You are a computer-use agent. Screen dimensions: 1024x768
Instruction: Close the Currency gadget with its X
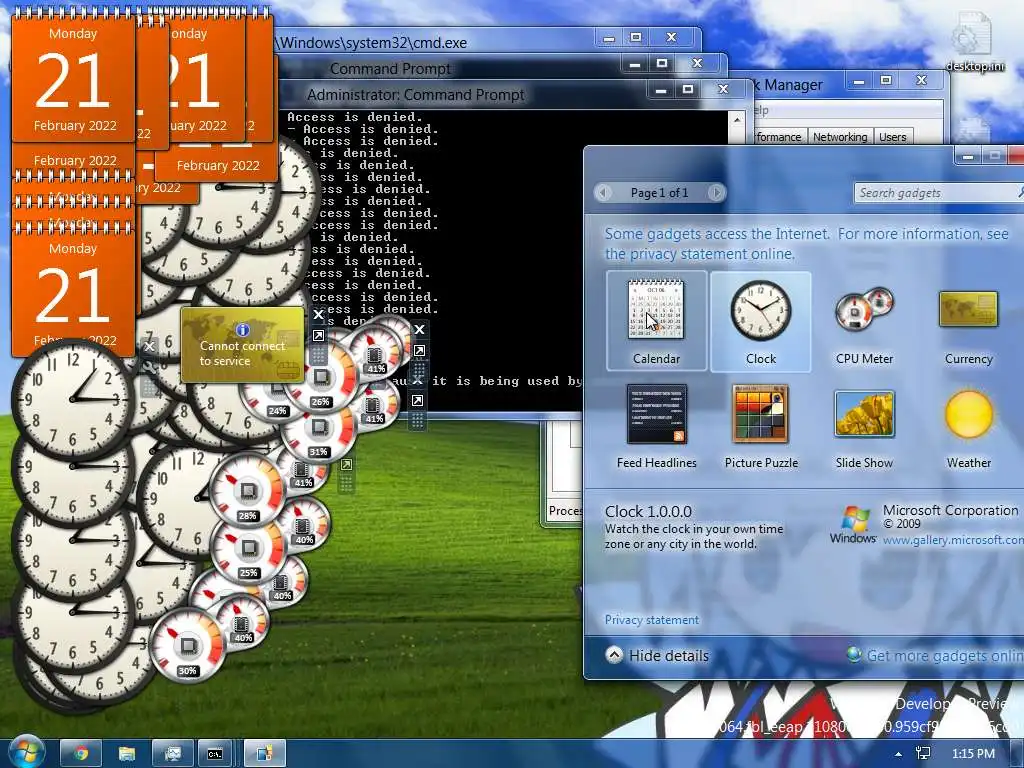point(318,315)
